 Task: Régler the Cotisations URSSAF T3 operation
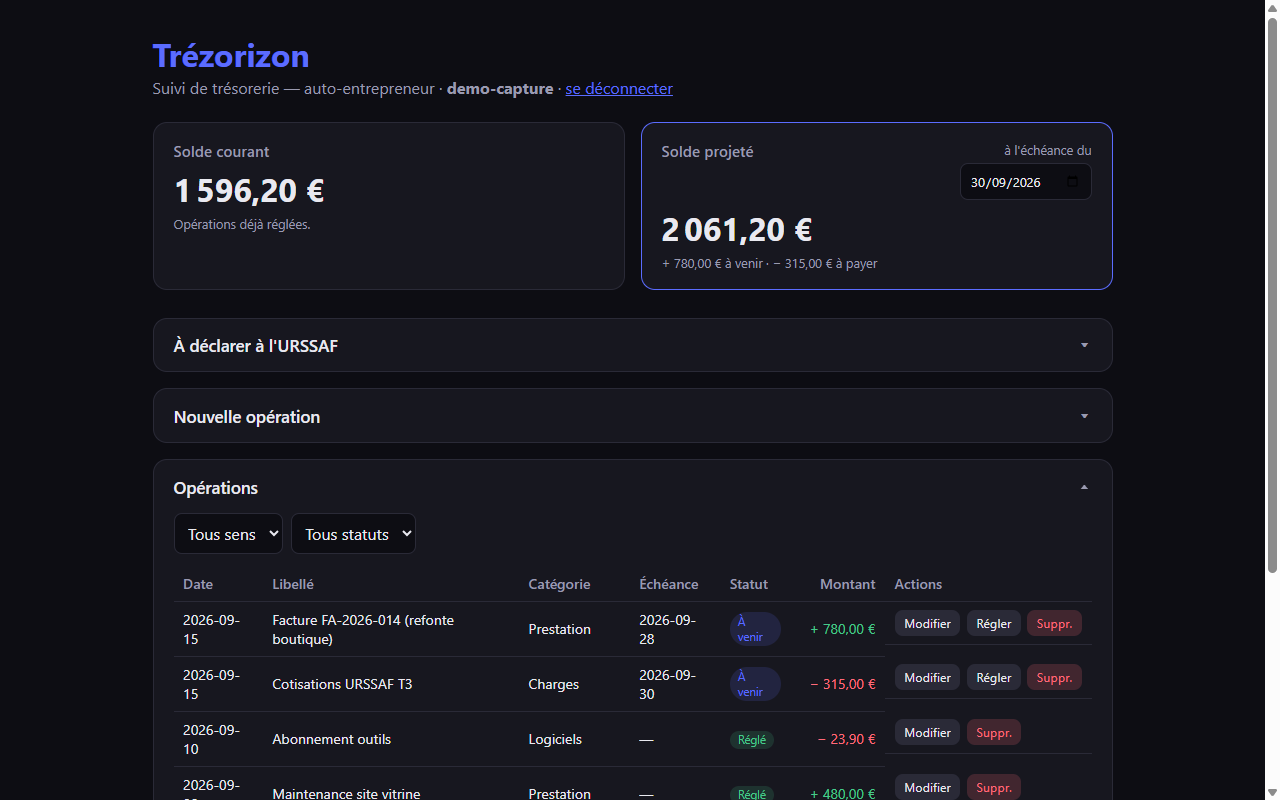point(994,677)
